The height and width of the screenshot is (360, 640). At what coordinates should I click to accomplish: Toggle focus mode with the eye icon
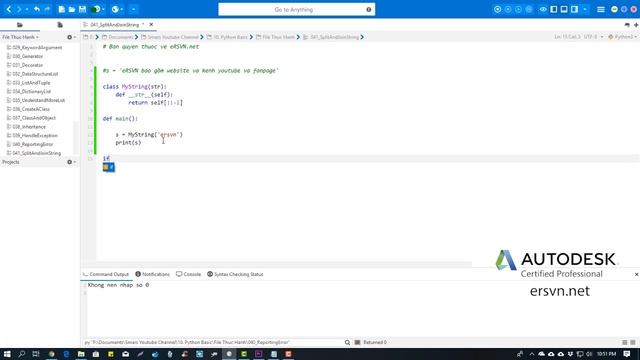[x=543, y=9]
